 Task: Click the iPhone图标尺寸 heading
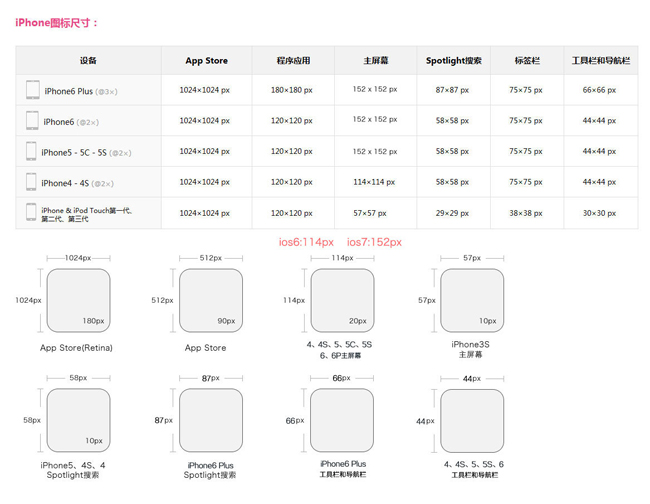pos(57,22)
